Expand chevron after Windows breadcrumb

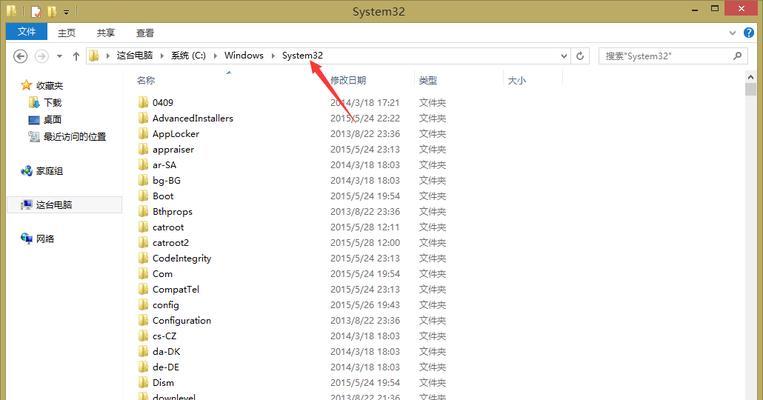coord(273,56)
